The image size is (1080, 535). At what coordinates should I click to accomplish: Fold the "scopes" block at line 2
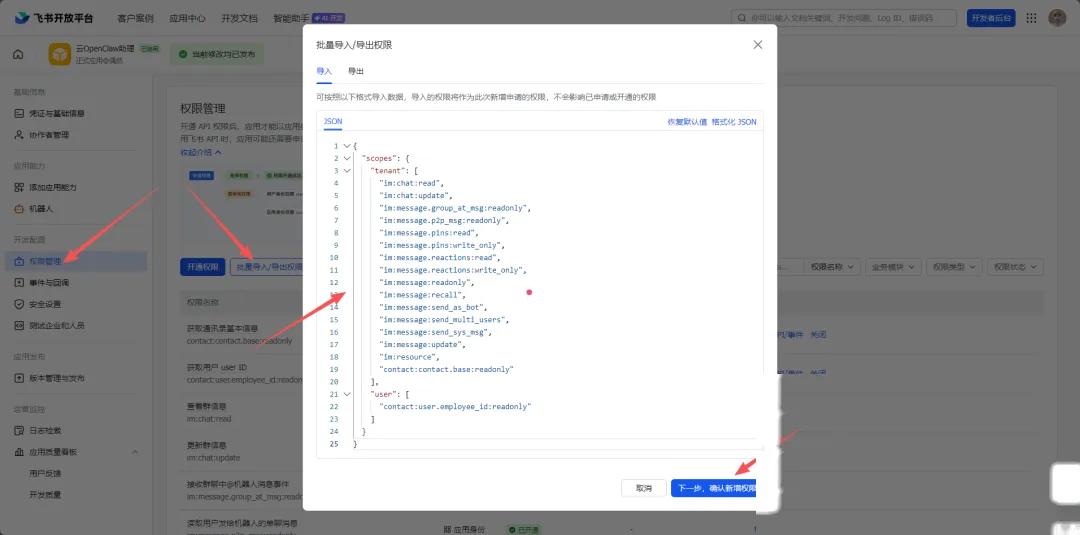(346, 158)
